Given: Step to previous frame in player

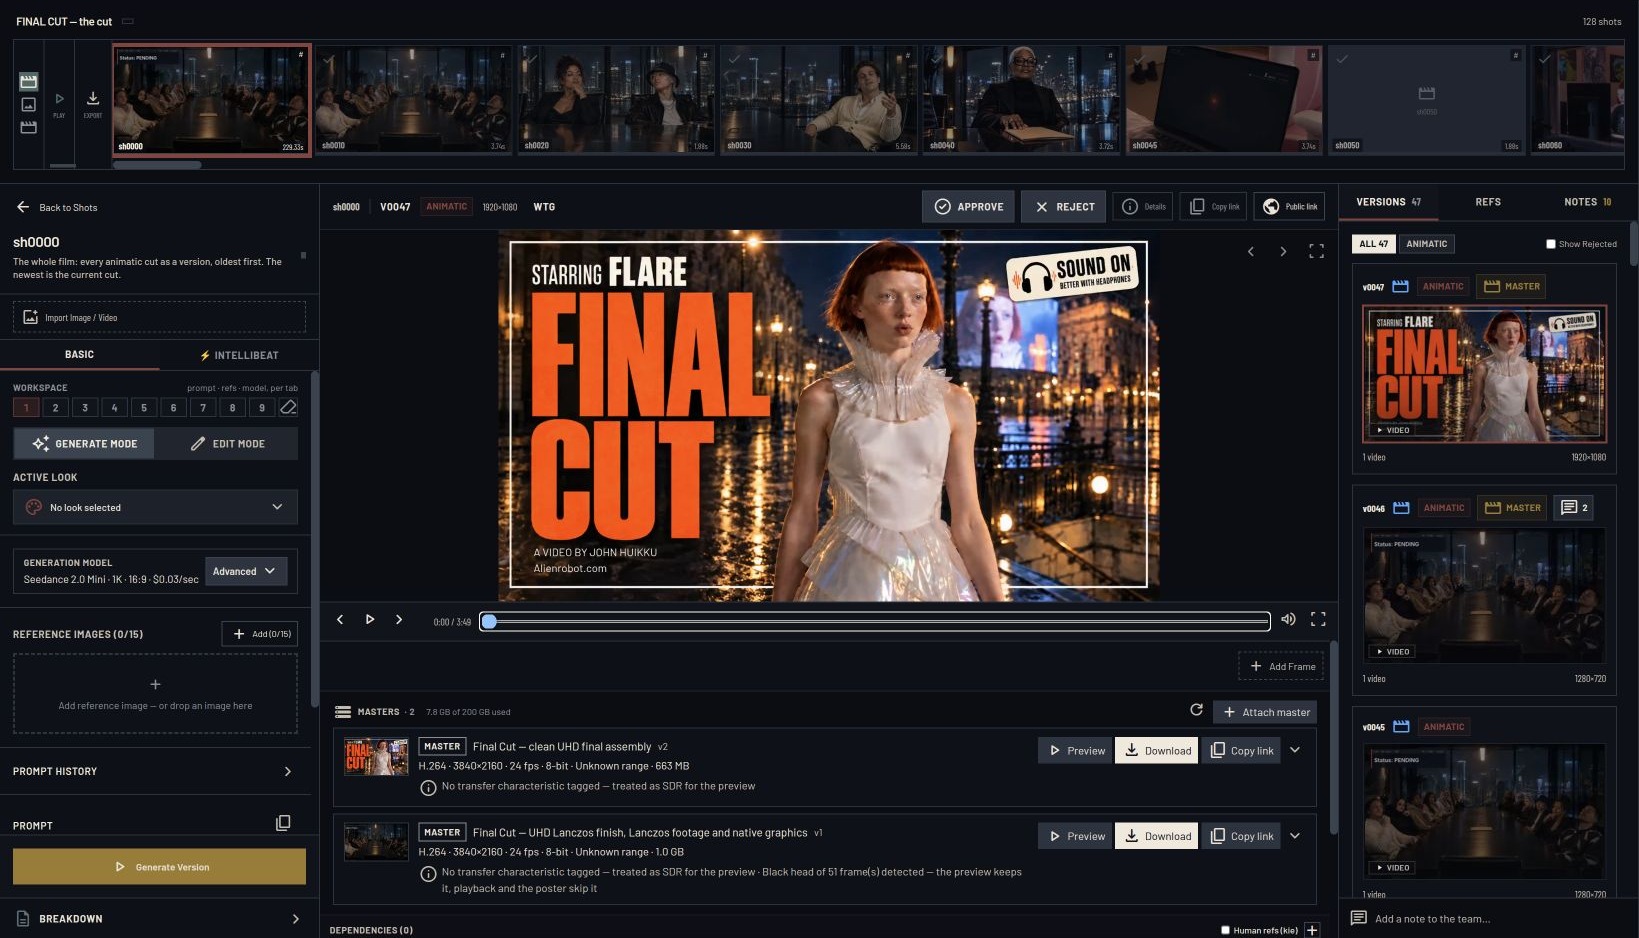Looking at the screenshot, I should [x=340, y=620].
